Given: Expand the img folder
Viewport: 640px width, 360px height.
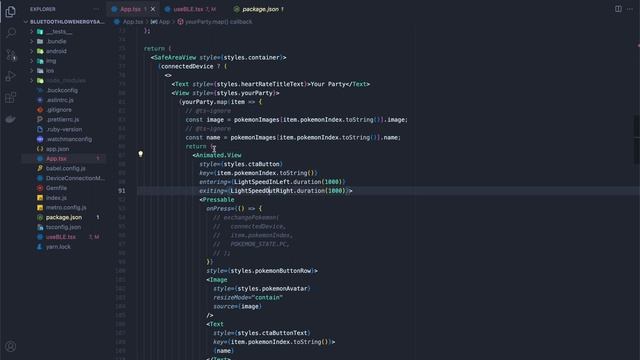Looking at the screenshot, I should (x=51, y=61).
